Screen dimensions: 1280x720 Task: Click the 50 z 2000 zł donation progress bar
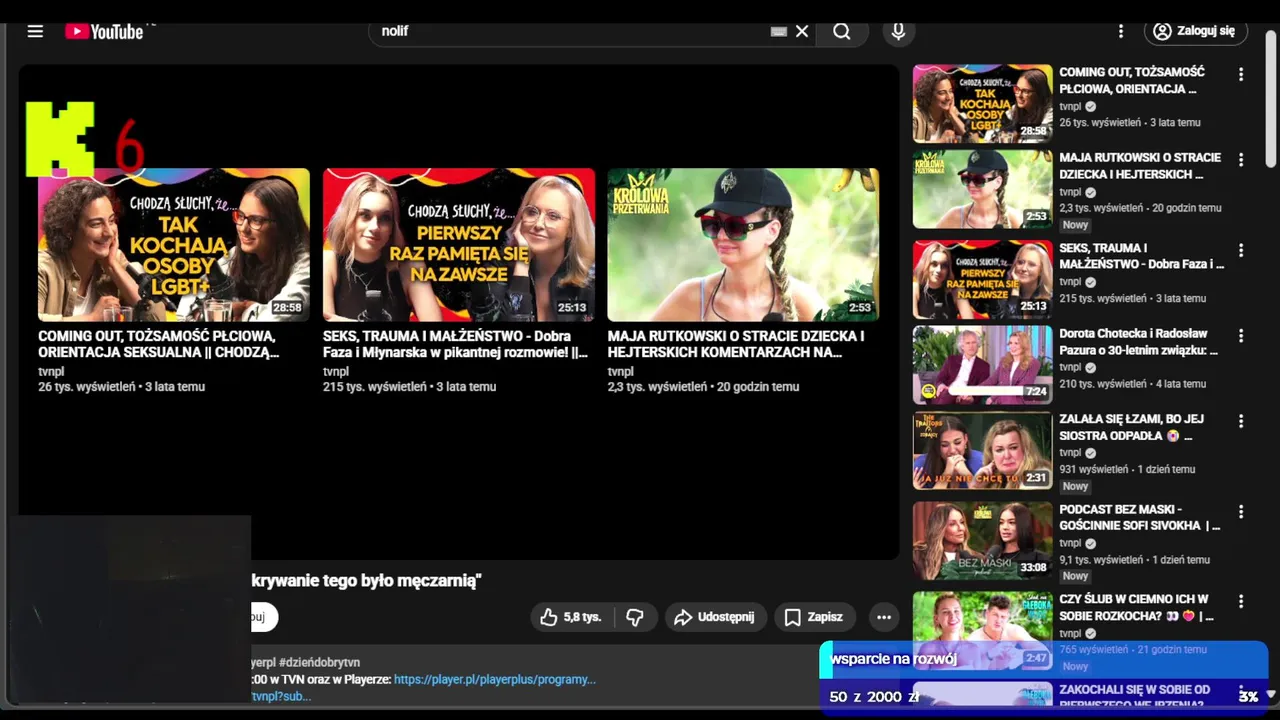click(x=1044, y=697)
